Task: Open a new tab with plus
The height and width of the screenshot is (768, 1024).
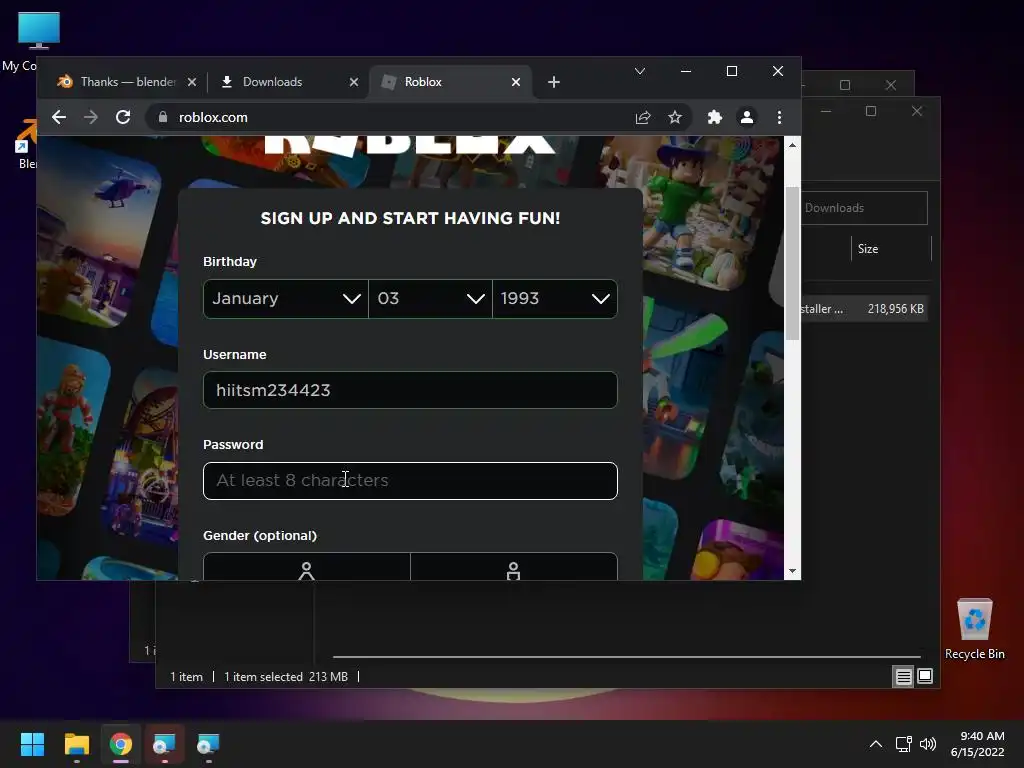Action: [554, 82]
